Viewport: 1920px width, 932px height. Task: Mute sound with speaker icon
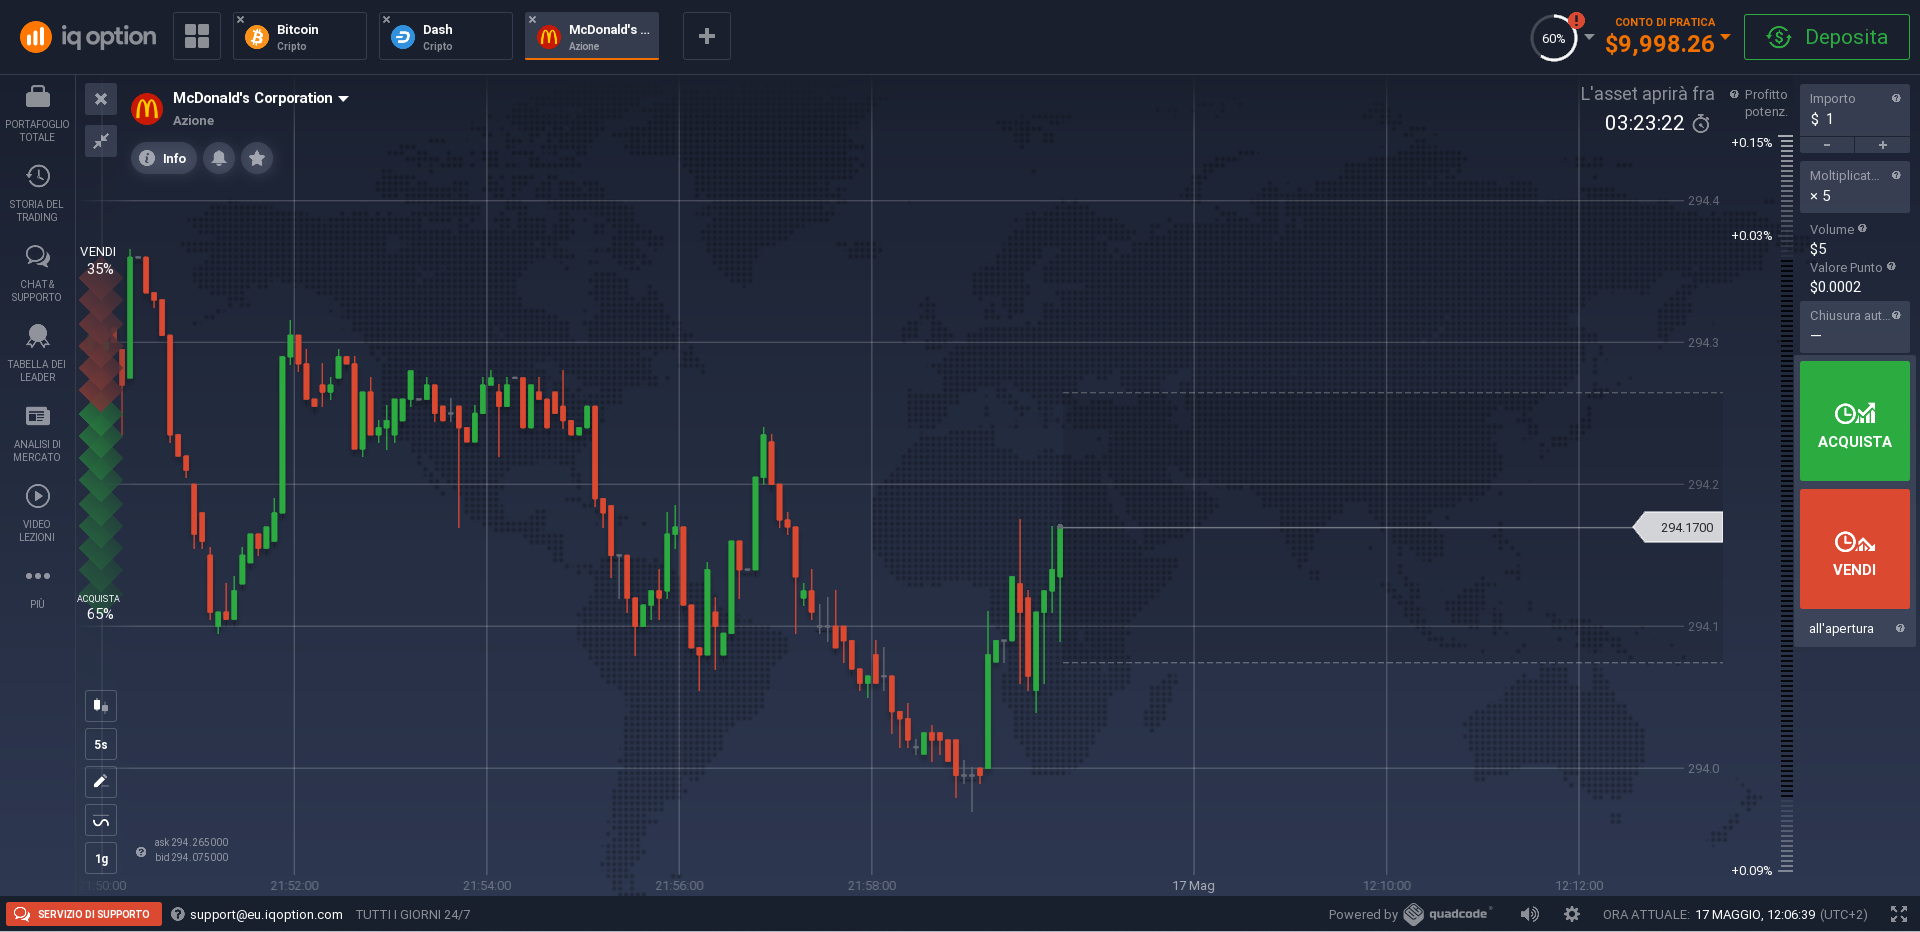tap(1530, 914)
